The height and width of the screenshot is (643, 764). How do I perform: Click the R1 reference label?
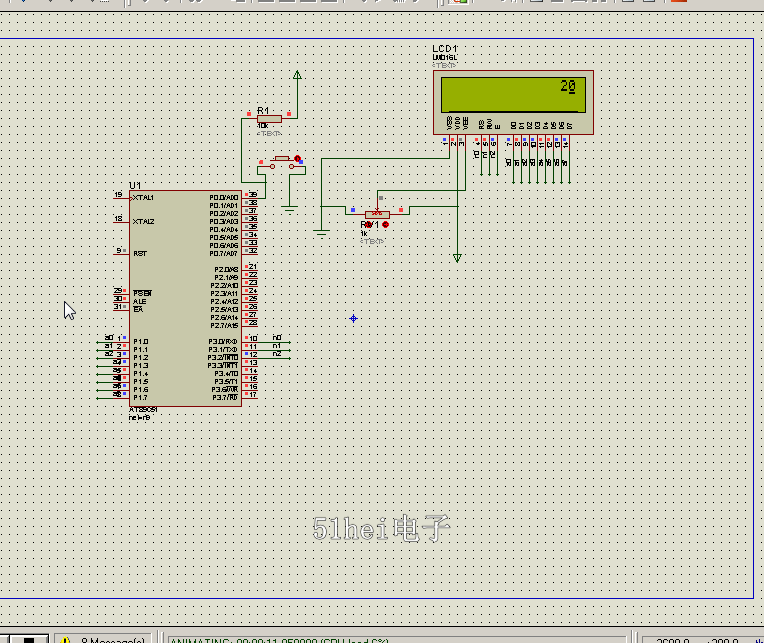point(263,111)
